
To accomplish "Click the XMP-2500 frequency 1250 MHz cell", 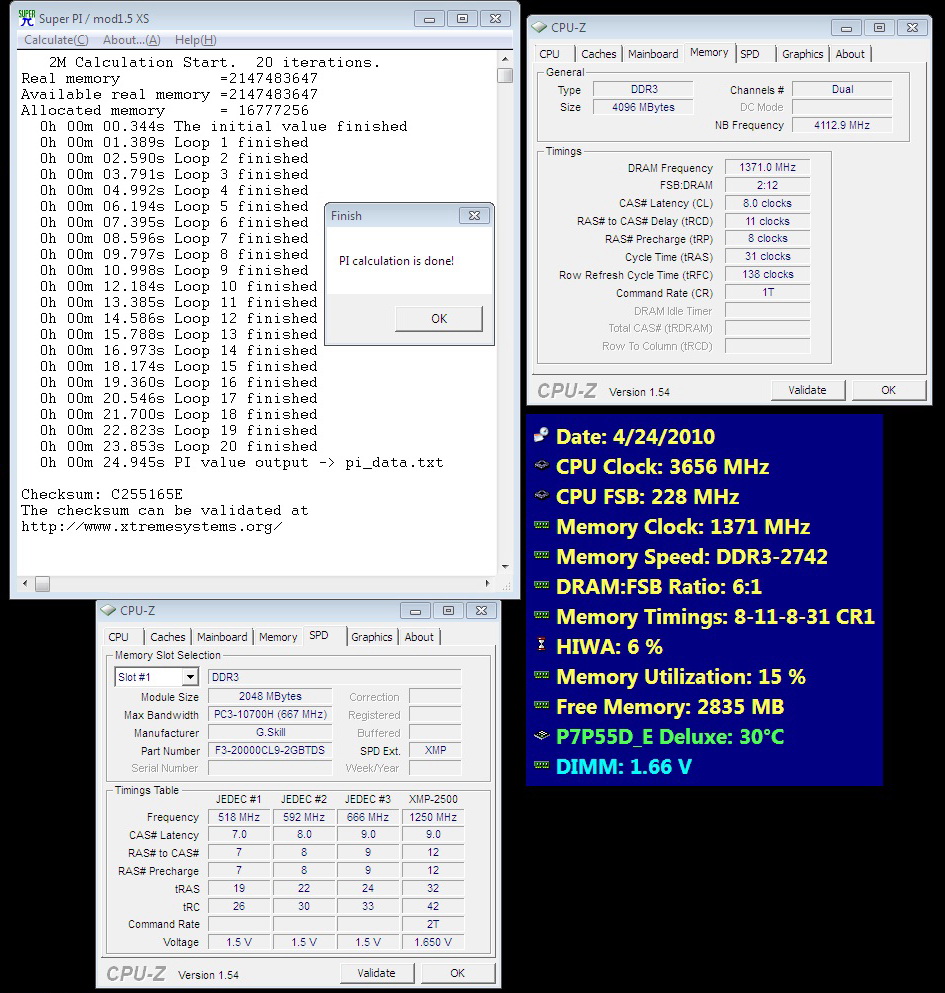I will 433,817.
